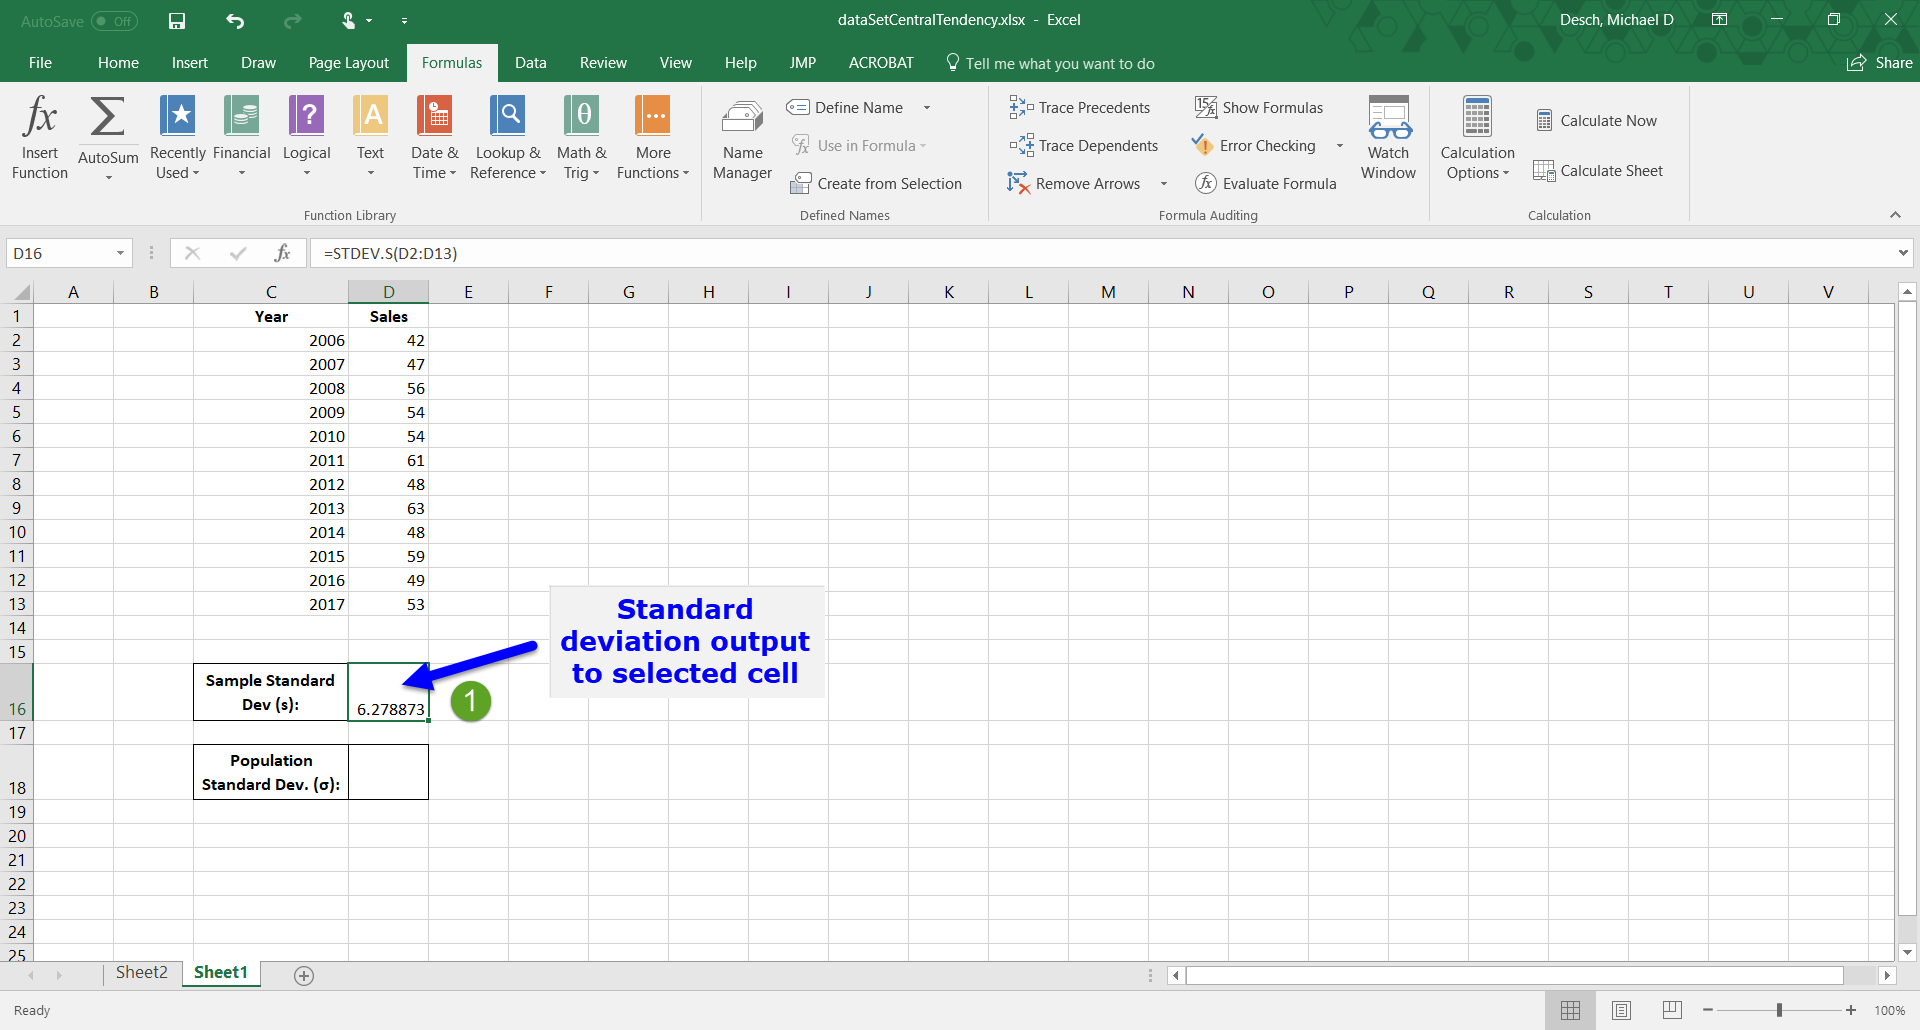Switch to the Data ribbon tab
The image size is (1920, 1030).
click(x=530, y=63)
